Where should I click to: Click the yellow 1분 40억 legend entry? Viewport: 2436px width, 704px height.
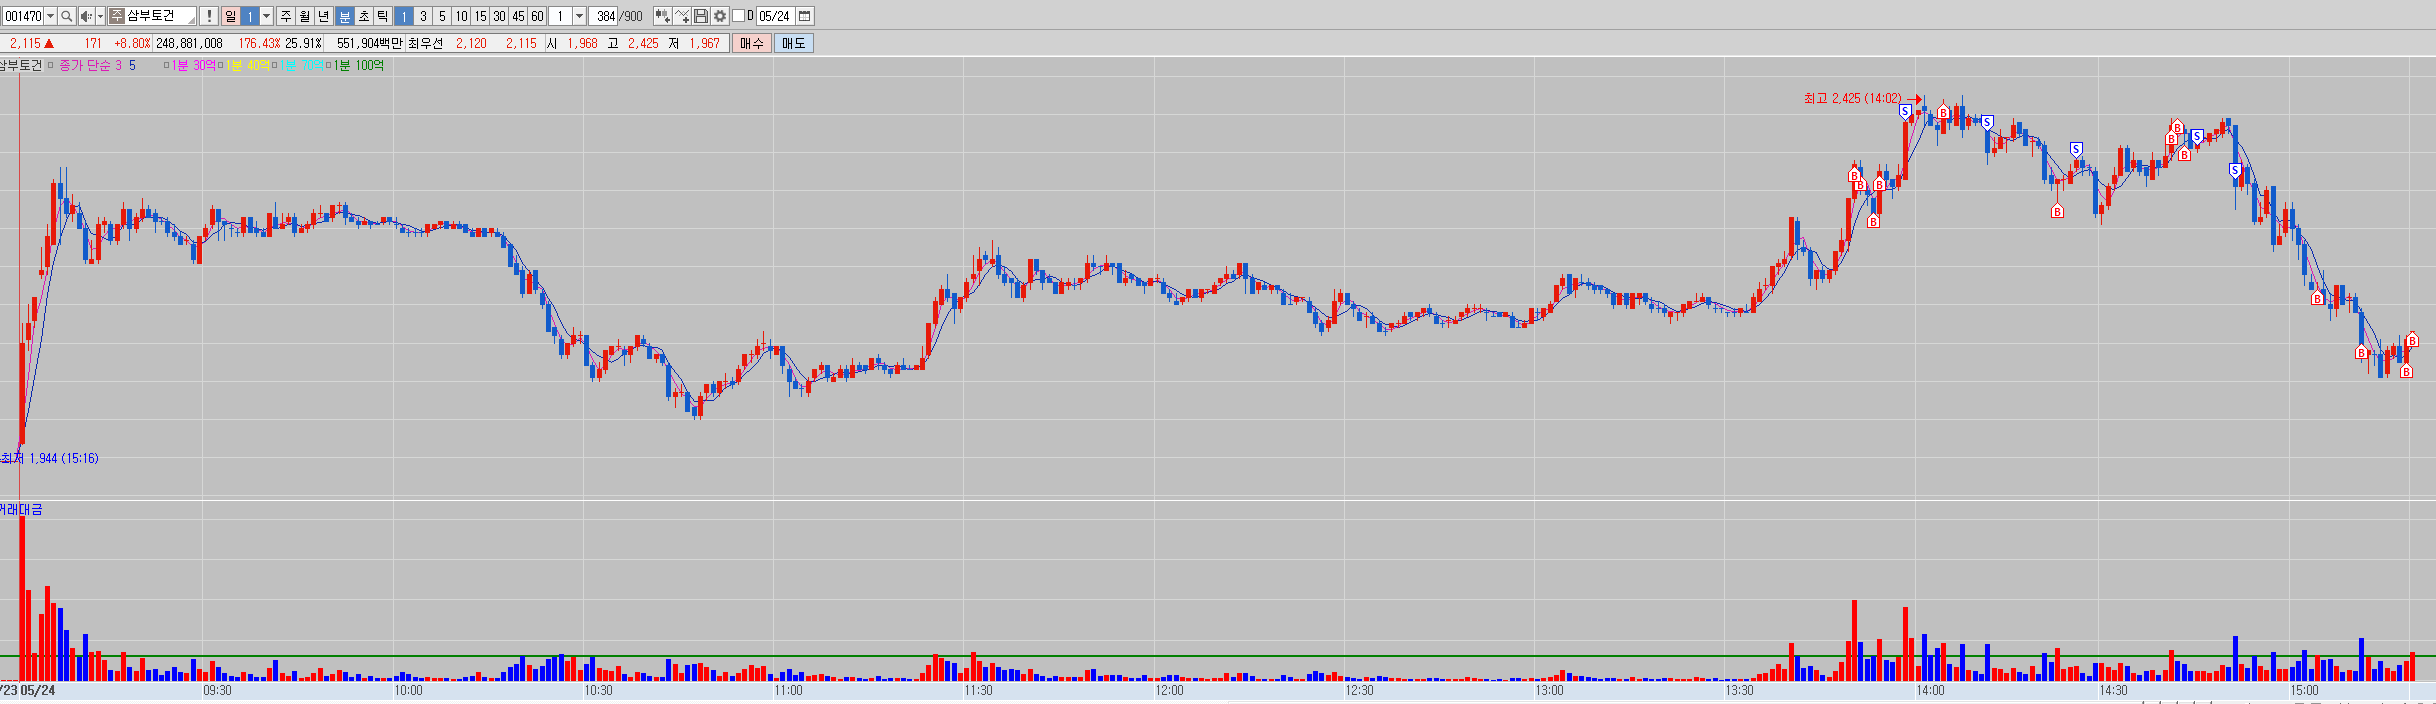[247, 65]
